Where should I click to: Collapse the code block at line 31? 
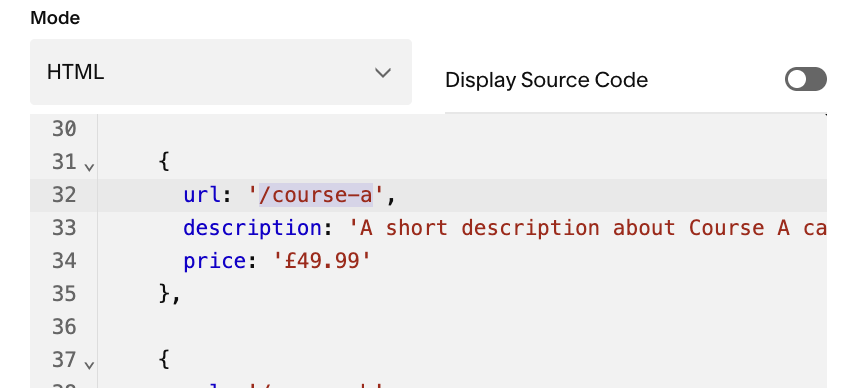pos(90,167)
